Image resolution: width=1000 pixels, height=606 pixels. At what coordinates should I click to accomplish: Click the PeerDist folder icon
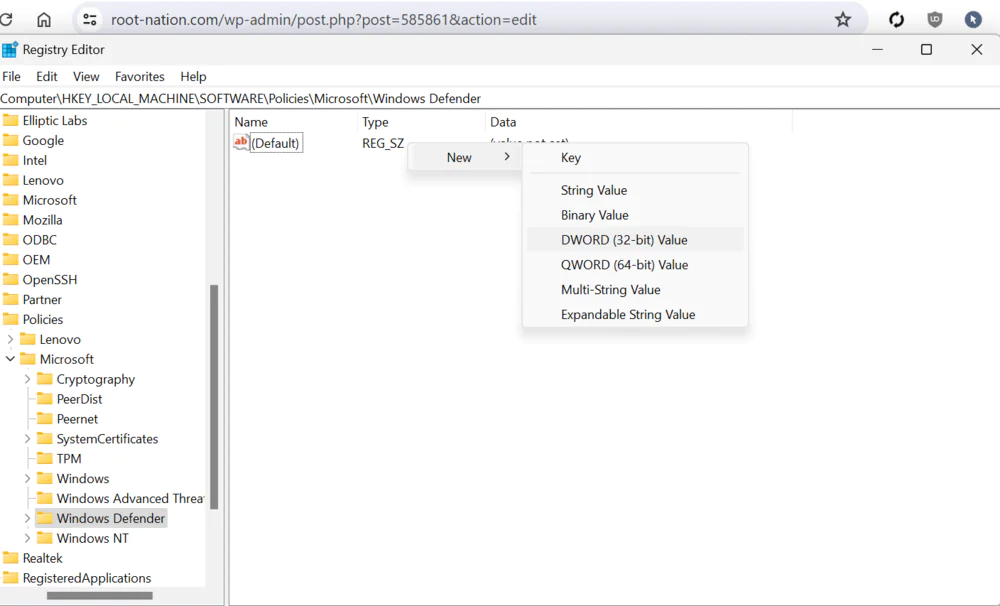[x=45, y=398]
